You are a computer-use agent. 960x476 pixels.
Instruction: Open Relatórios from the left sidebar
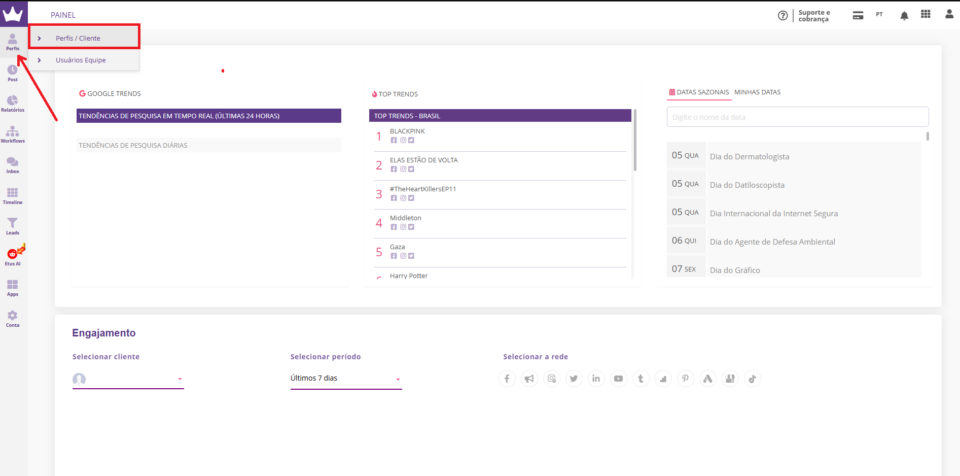12,103
